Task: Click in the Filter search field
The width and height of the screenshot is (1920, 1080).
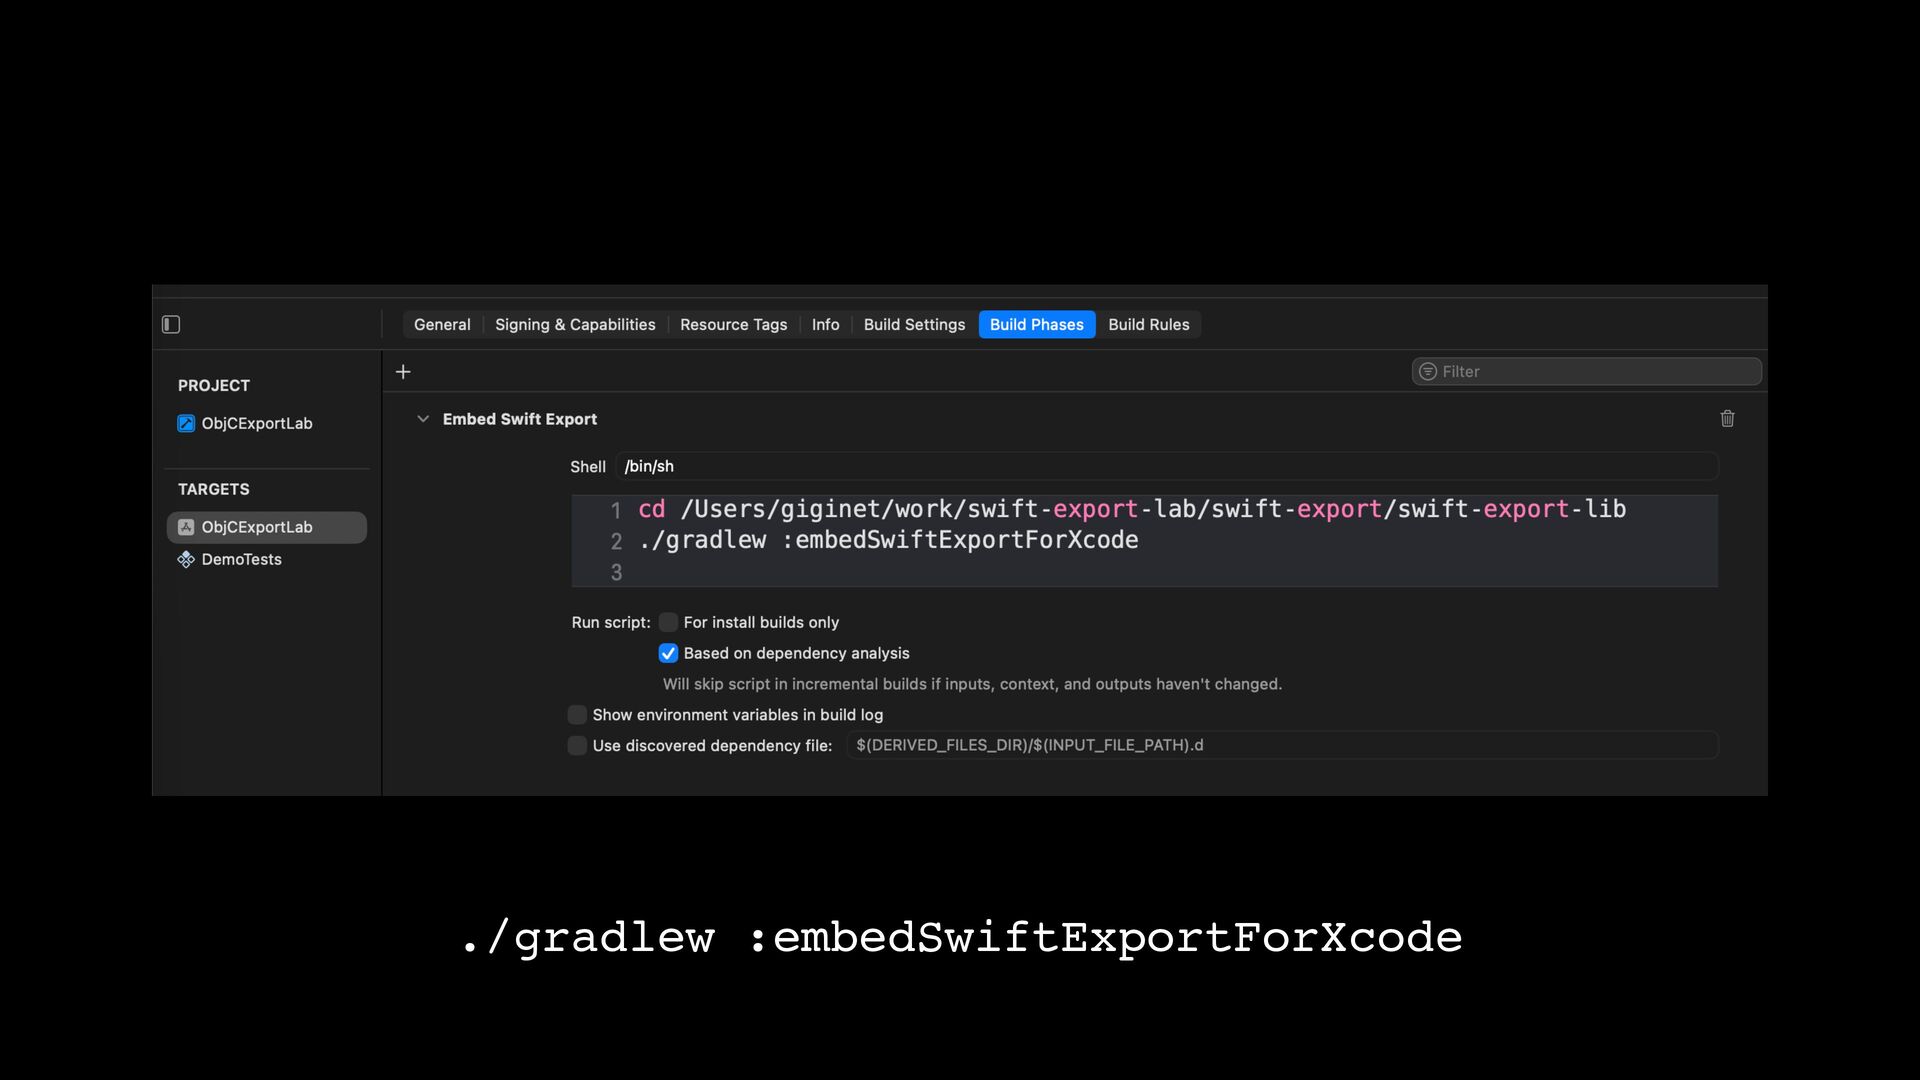Action: [1595, 372]
